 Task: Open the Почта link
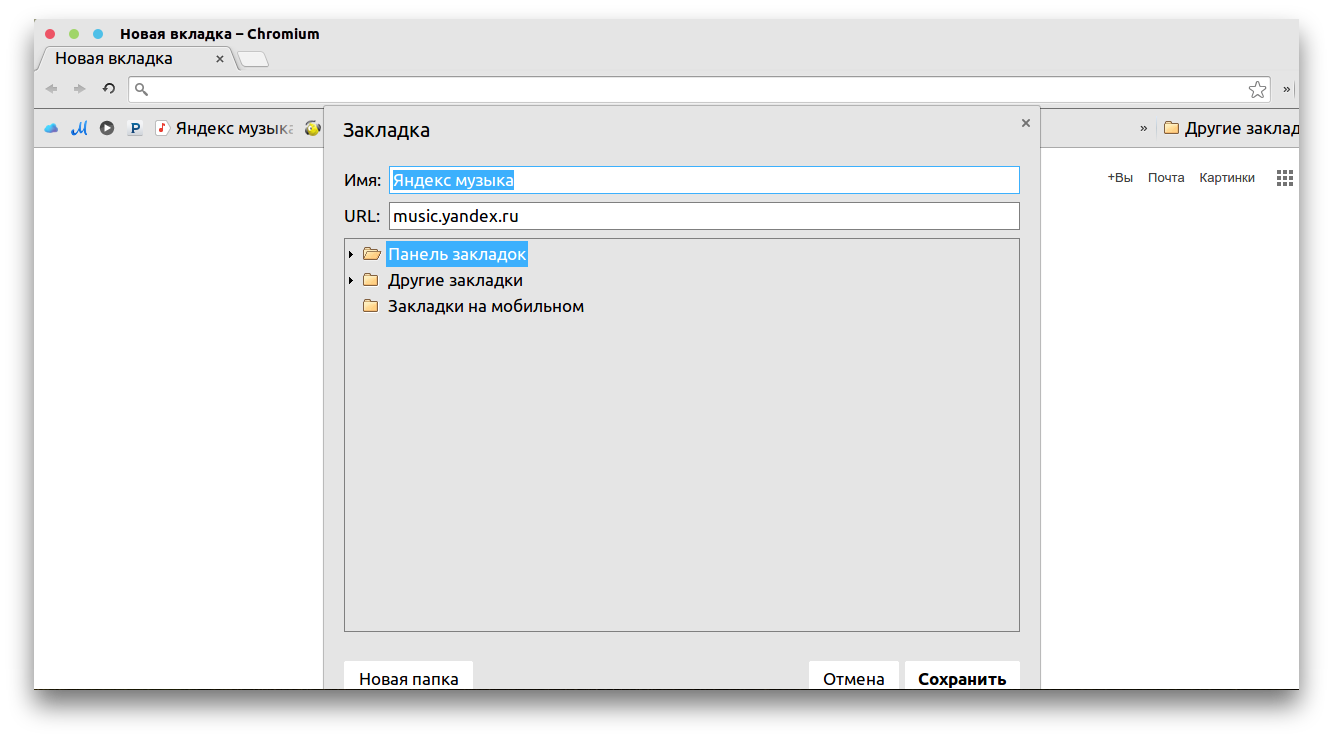point(1166,178)
